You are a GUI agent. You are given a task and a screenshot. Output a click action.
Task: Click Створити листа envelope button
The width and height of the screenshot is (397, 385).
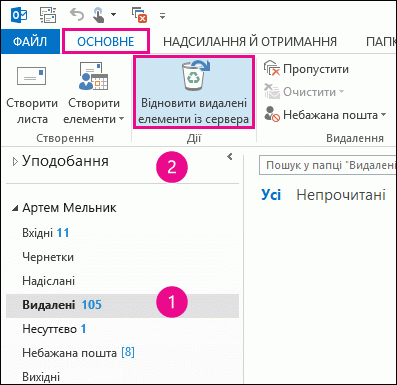pos(32,93)
